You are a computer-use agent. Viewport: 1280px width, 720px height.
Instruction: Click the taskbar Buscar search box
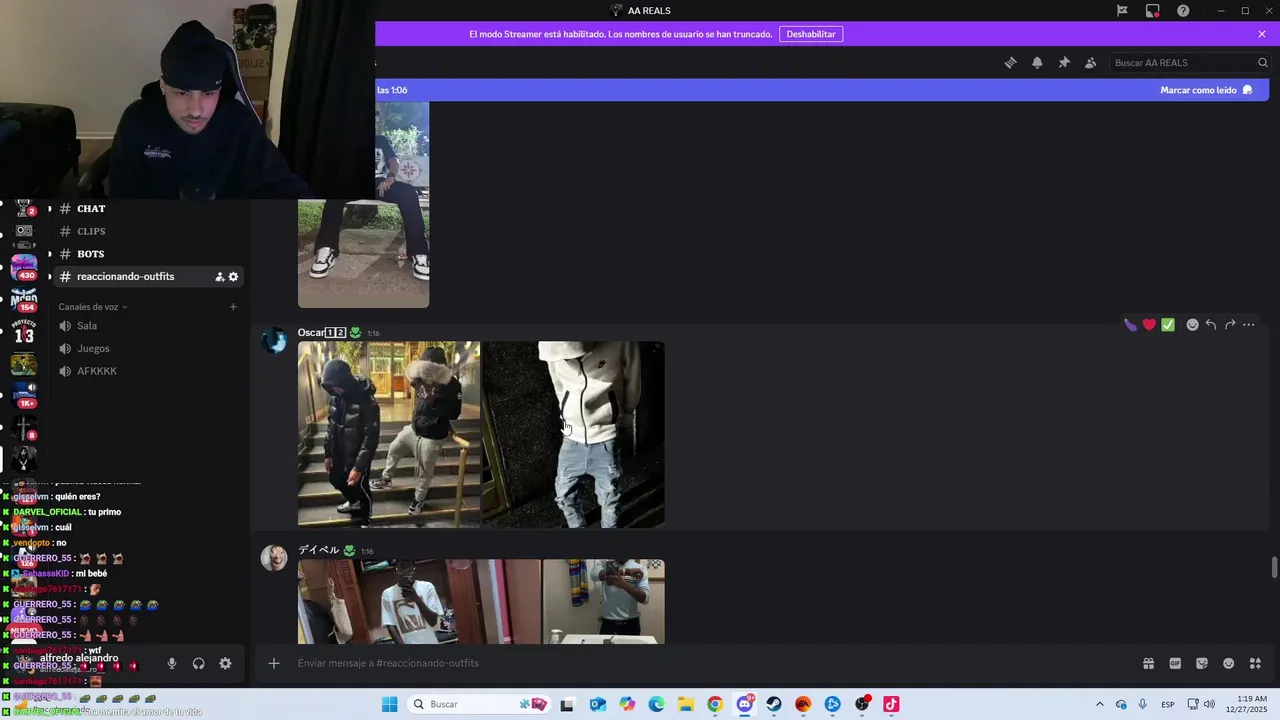[x=481, y=704]
